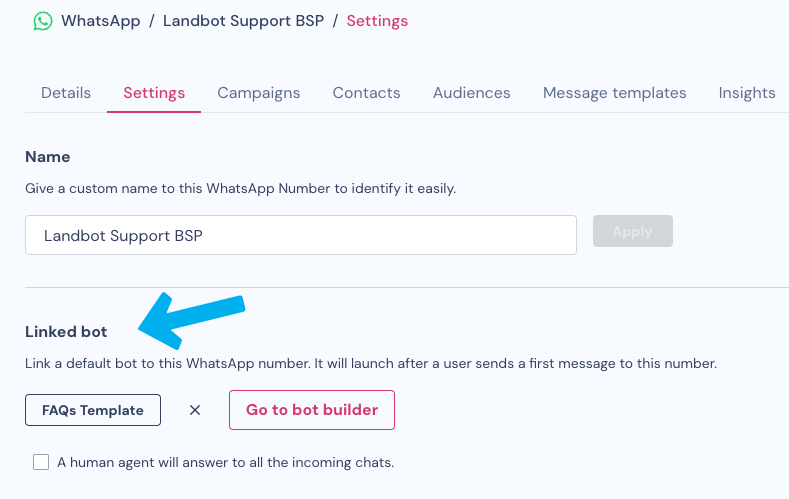Screen dimensions: 789x499
Task: Click the WhatsApp breadcrumb link
Action: coord(101,20)
